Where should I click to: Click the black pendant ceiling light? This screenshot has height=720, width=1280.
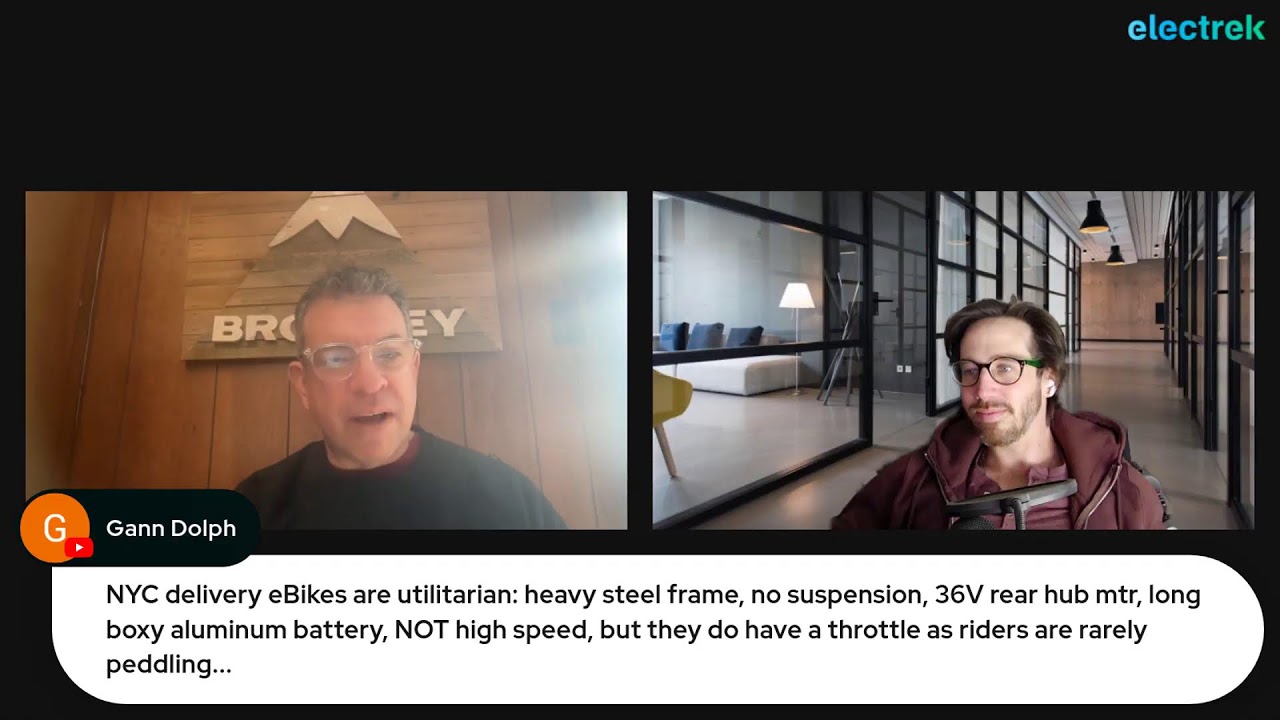1094,217
